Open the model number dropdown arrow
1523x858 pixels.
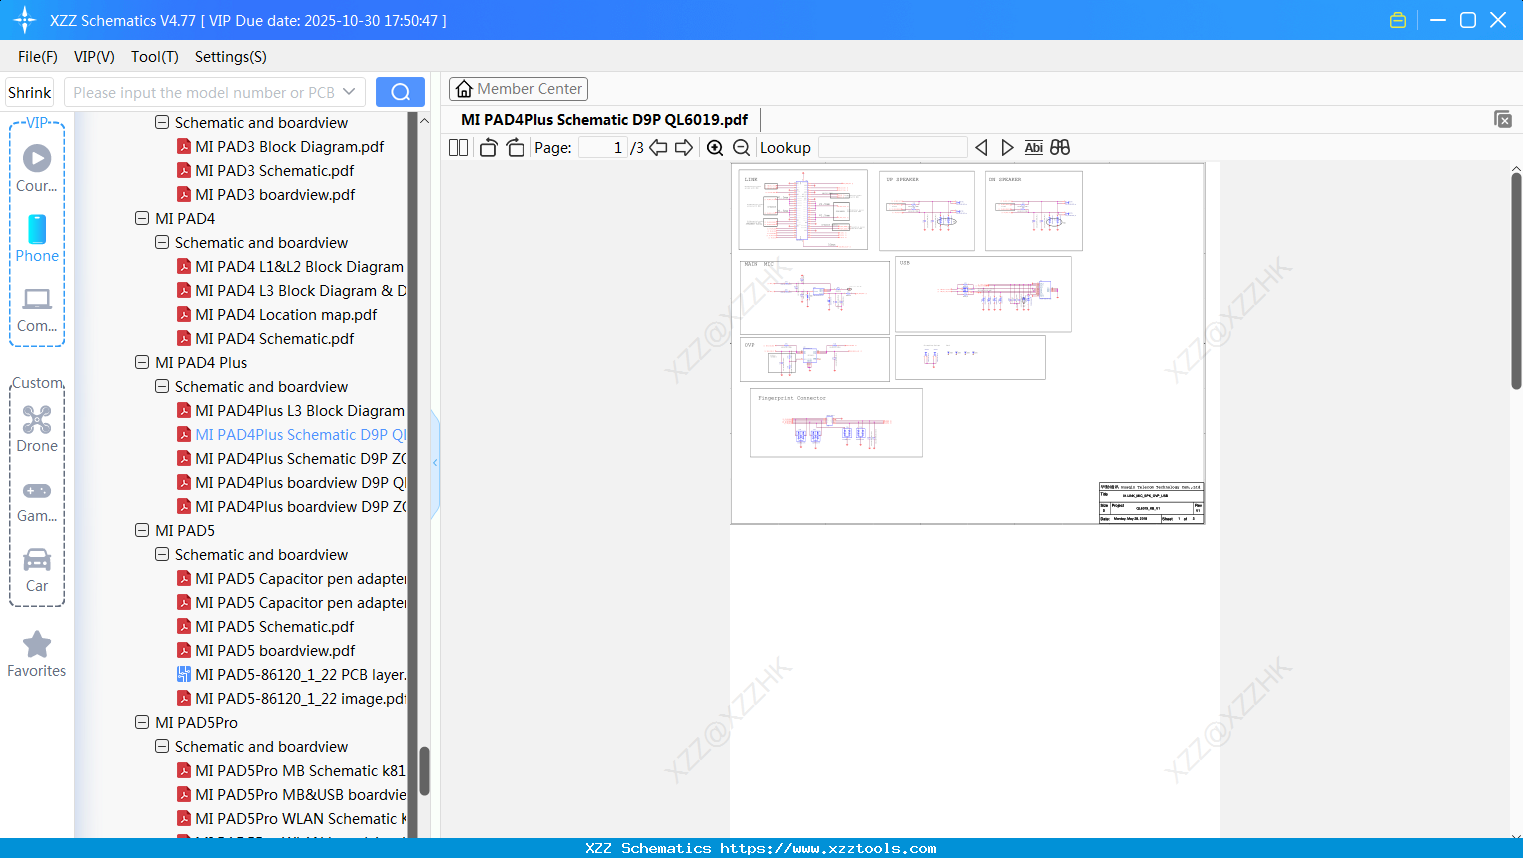coord(349,92)
